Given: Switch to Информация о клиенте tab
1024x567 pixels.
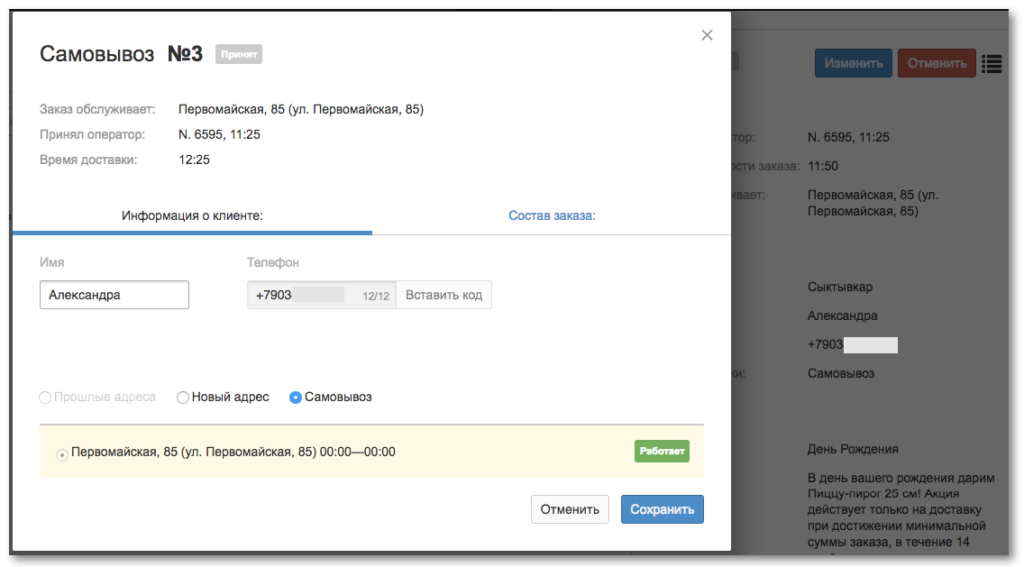Looking at the screenshot, I should (x=192, y=216).
